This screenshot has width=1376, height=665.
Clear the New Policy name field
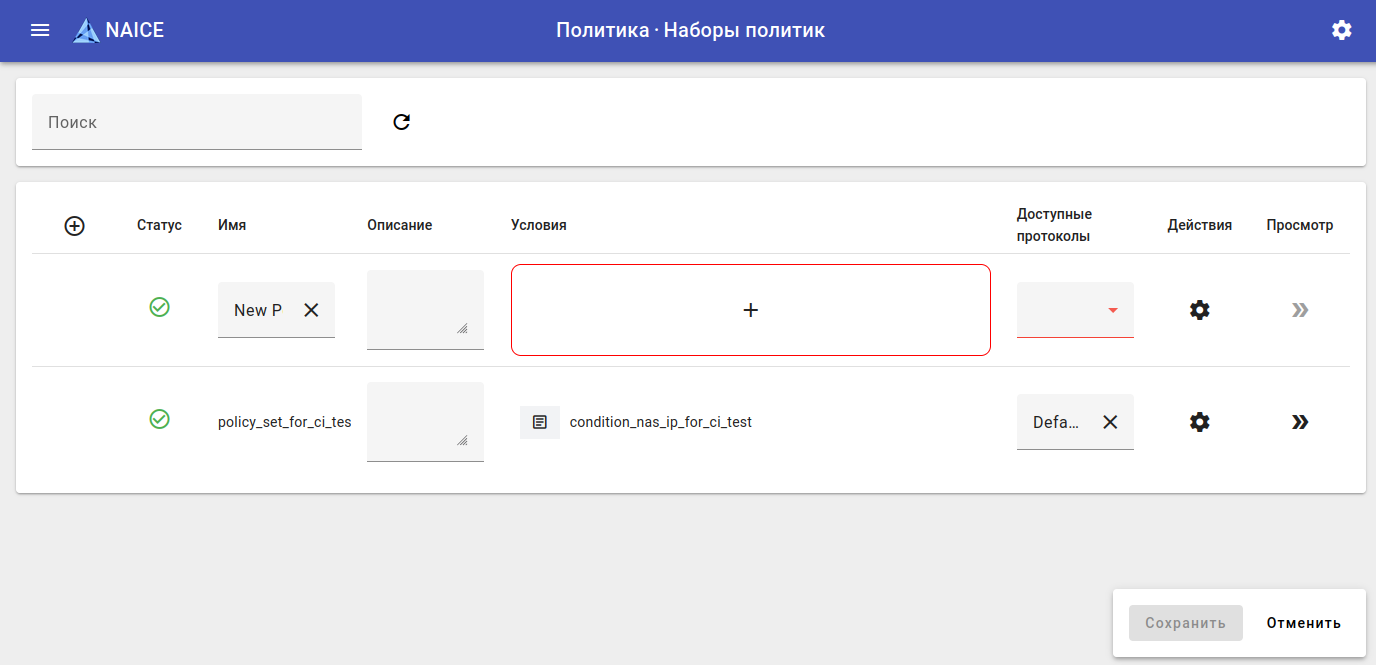tap(311, 310)
